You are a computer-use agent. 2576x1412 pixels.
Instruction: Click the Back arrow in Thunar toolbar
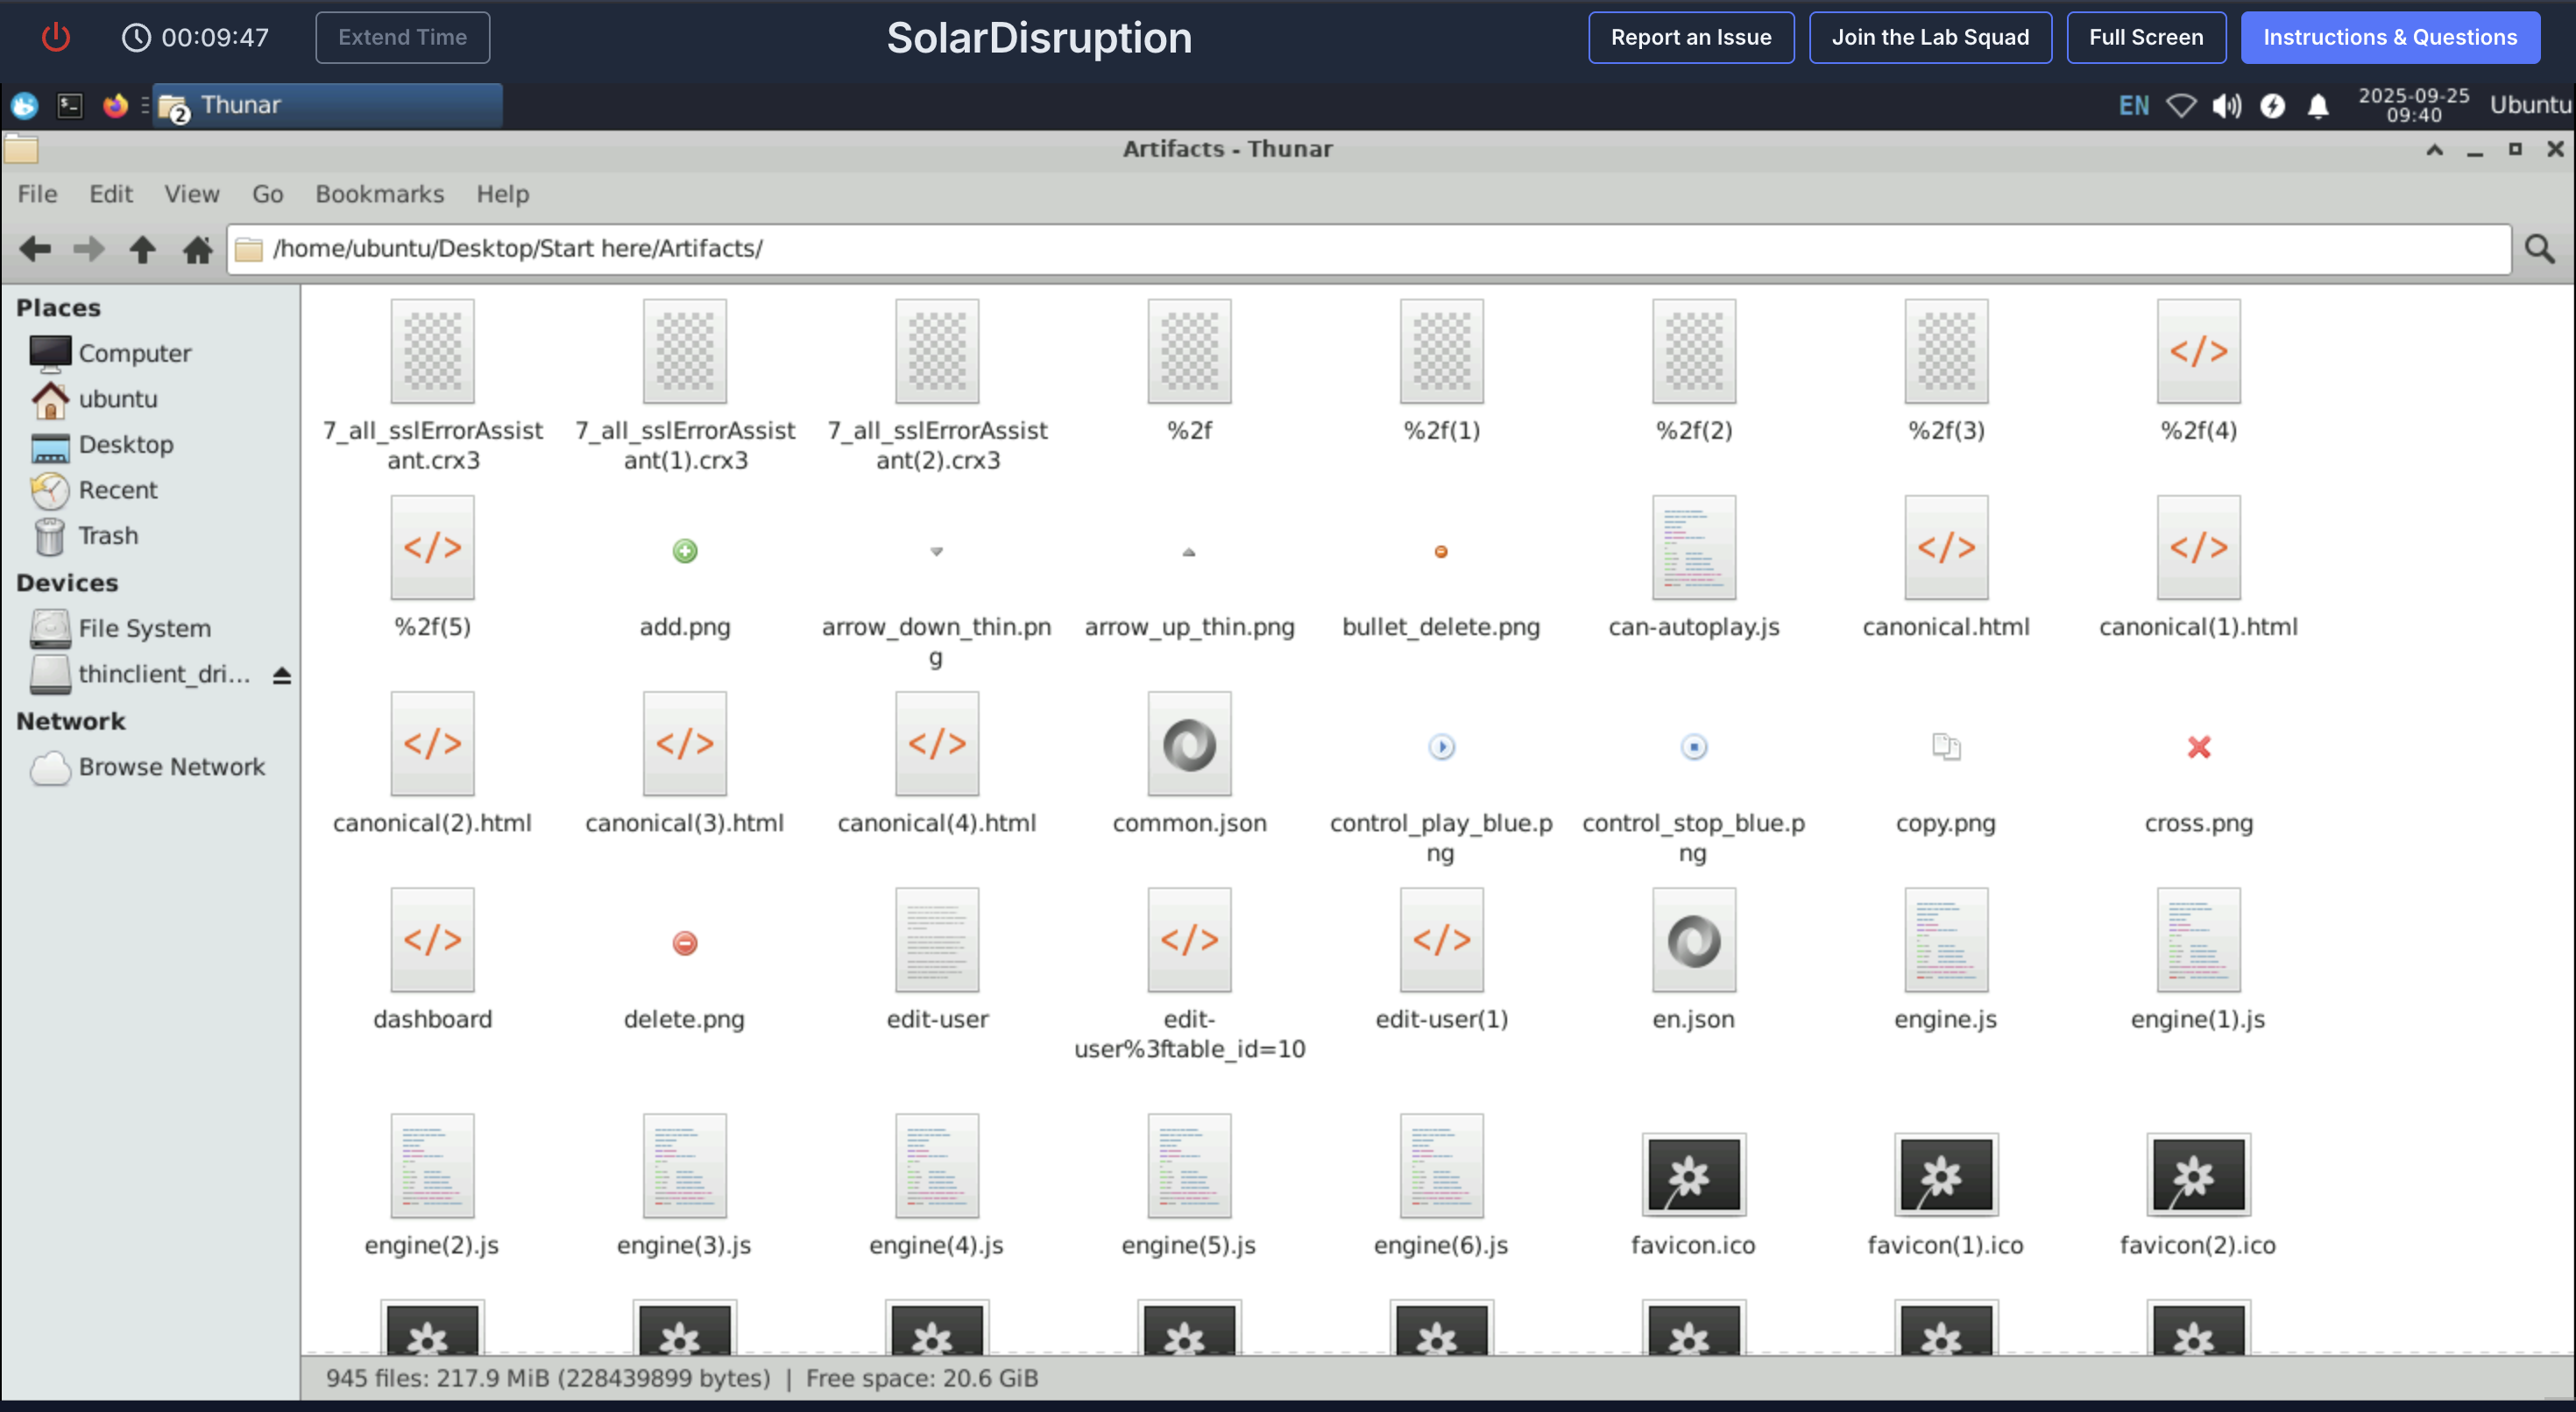click(x=35, y=248)
